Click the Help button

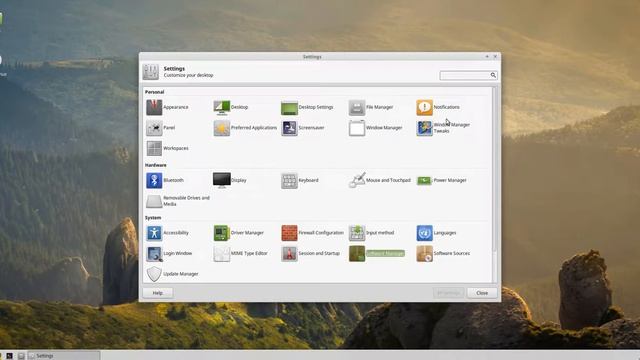pyautogui.click(x=158, y=293)
